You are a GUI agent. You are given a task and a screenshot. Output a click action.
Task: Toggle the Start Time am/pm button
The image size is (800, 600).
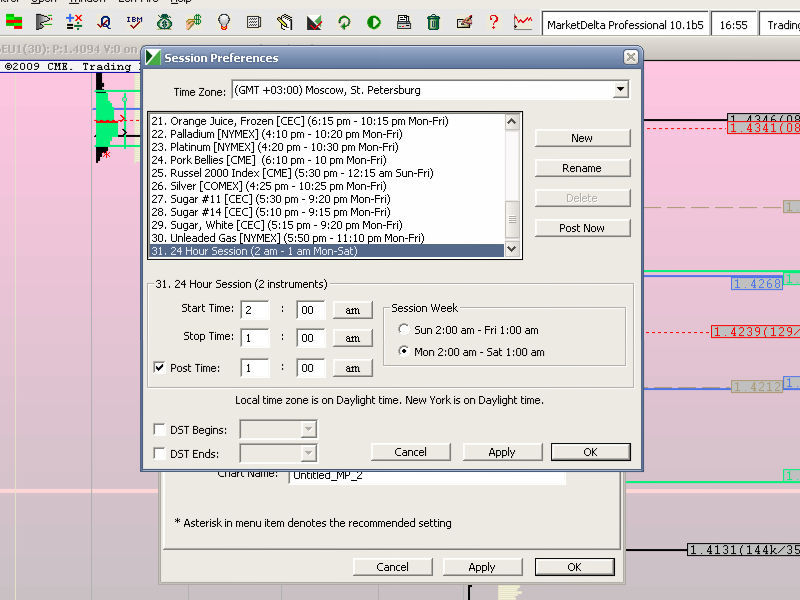tap(353, 311)
